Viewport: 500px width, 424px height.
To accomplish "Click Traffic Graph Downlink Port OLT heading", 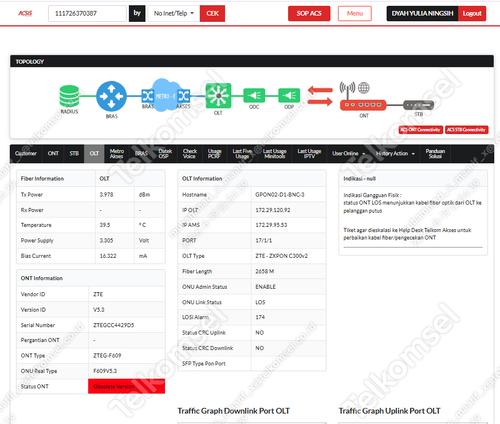I will pyautogui.click(x=233, y=411).
